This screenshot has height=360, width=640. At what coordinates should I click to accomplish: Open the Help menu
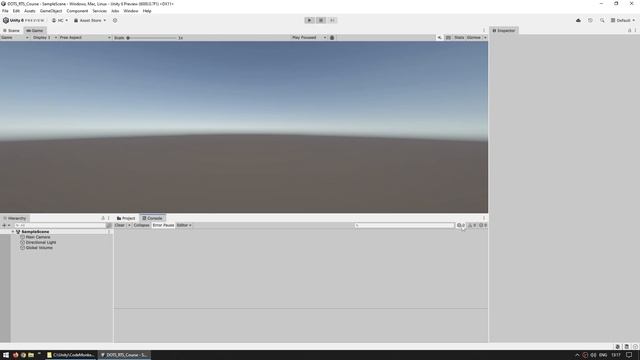click(147, 11)
